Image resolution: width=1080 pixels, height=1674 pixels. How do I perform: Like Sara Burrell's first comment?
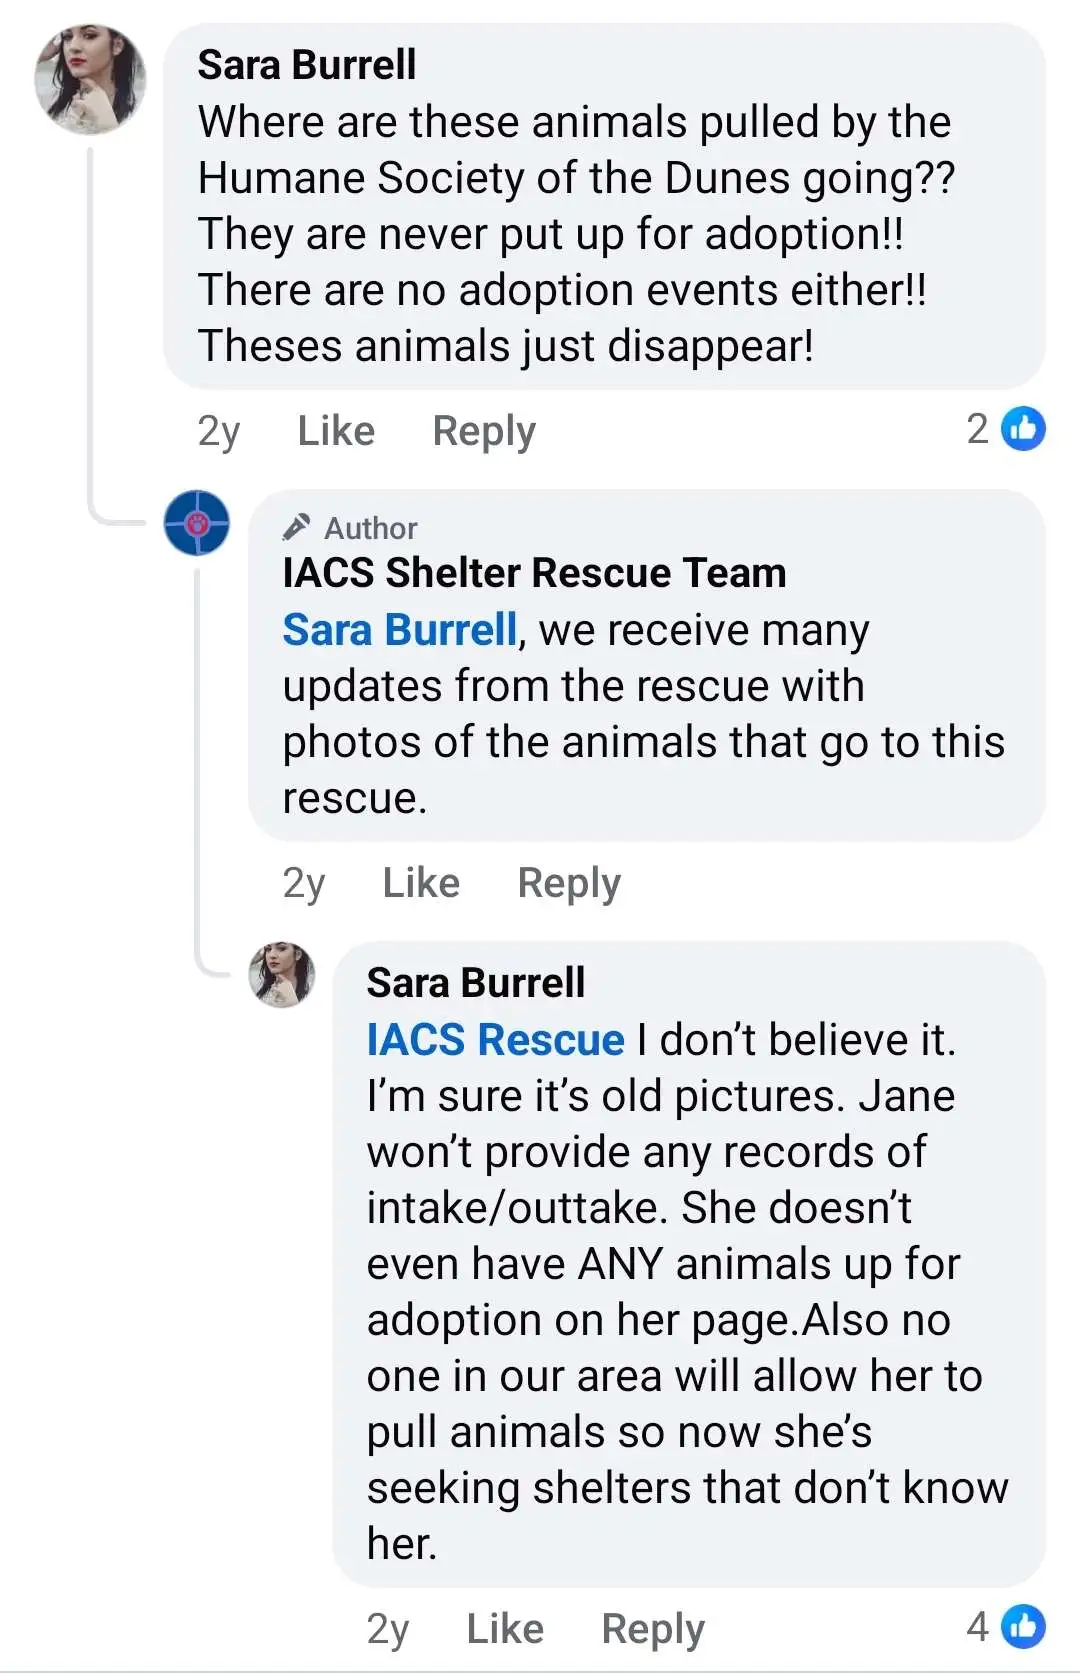pyautogui.click(x=336, y=431)
